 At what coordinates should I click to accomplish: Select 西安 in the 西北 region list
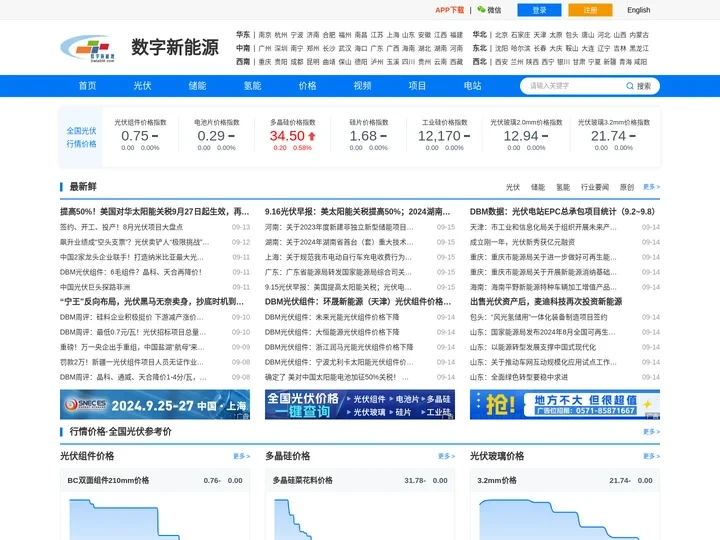tap(501, 62)
